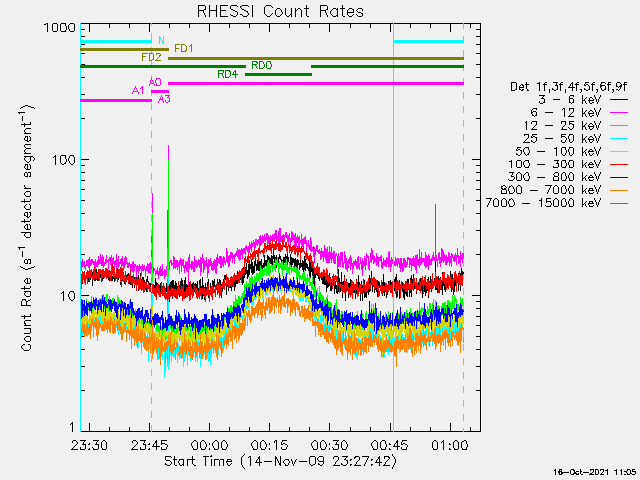
Task: Select the 50 - 100 keV legend label
Action: point(558,151)
